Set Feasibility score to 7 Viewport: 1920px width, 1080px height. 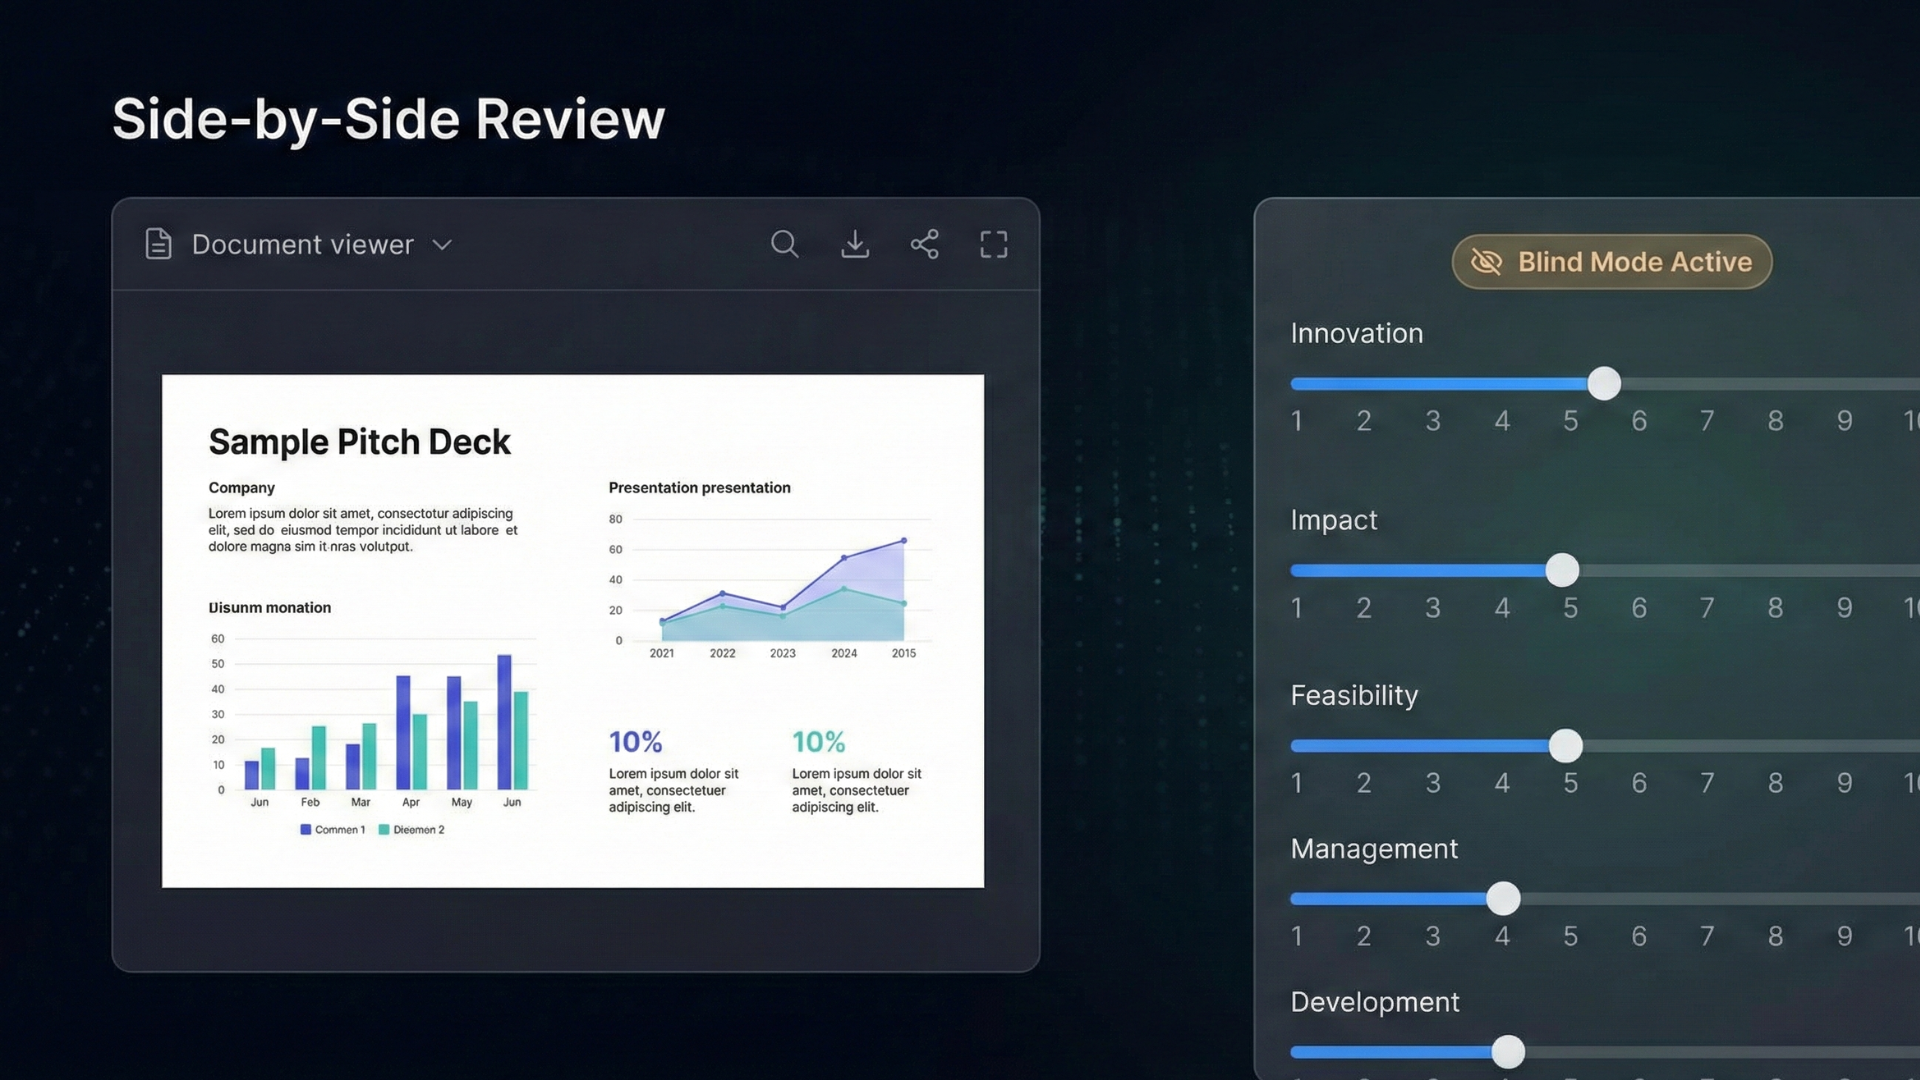[x=1707, y=746]
